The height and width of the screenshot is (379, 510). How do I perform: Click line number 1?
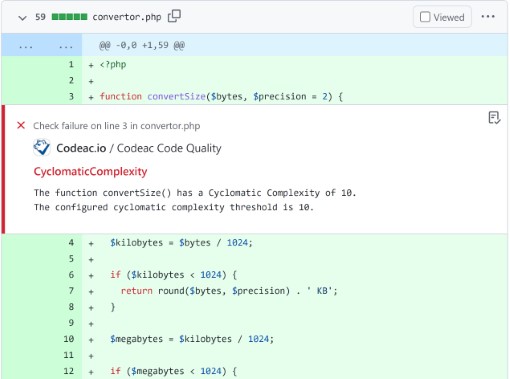pyautogui.click(x=71, y=64)
